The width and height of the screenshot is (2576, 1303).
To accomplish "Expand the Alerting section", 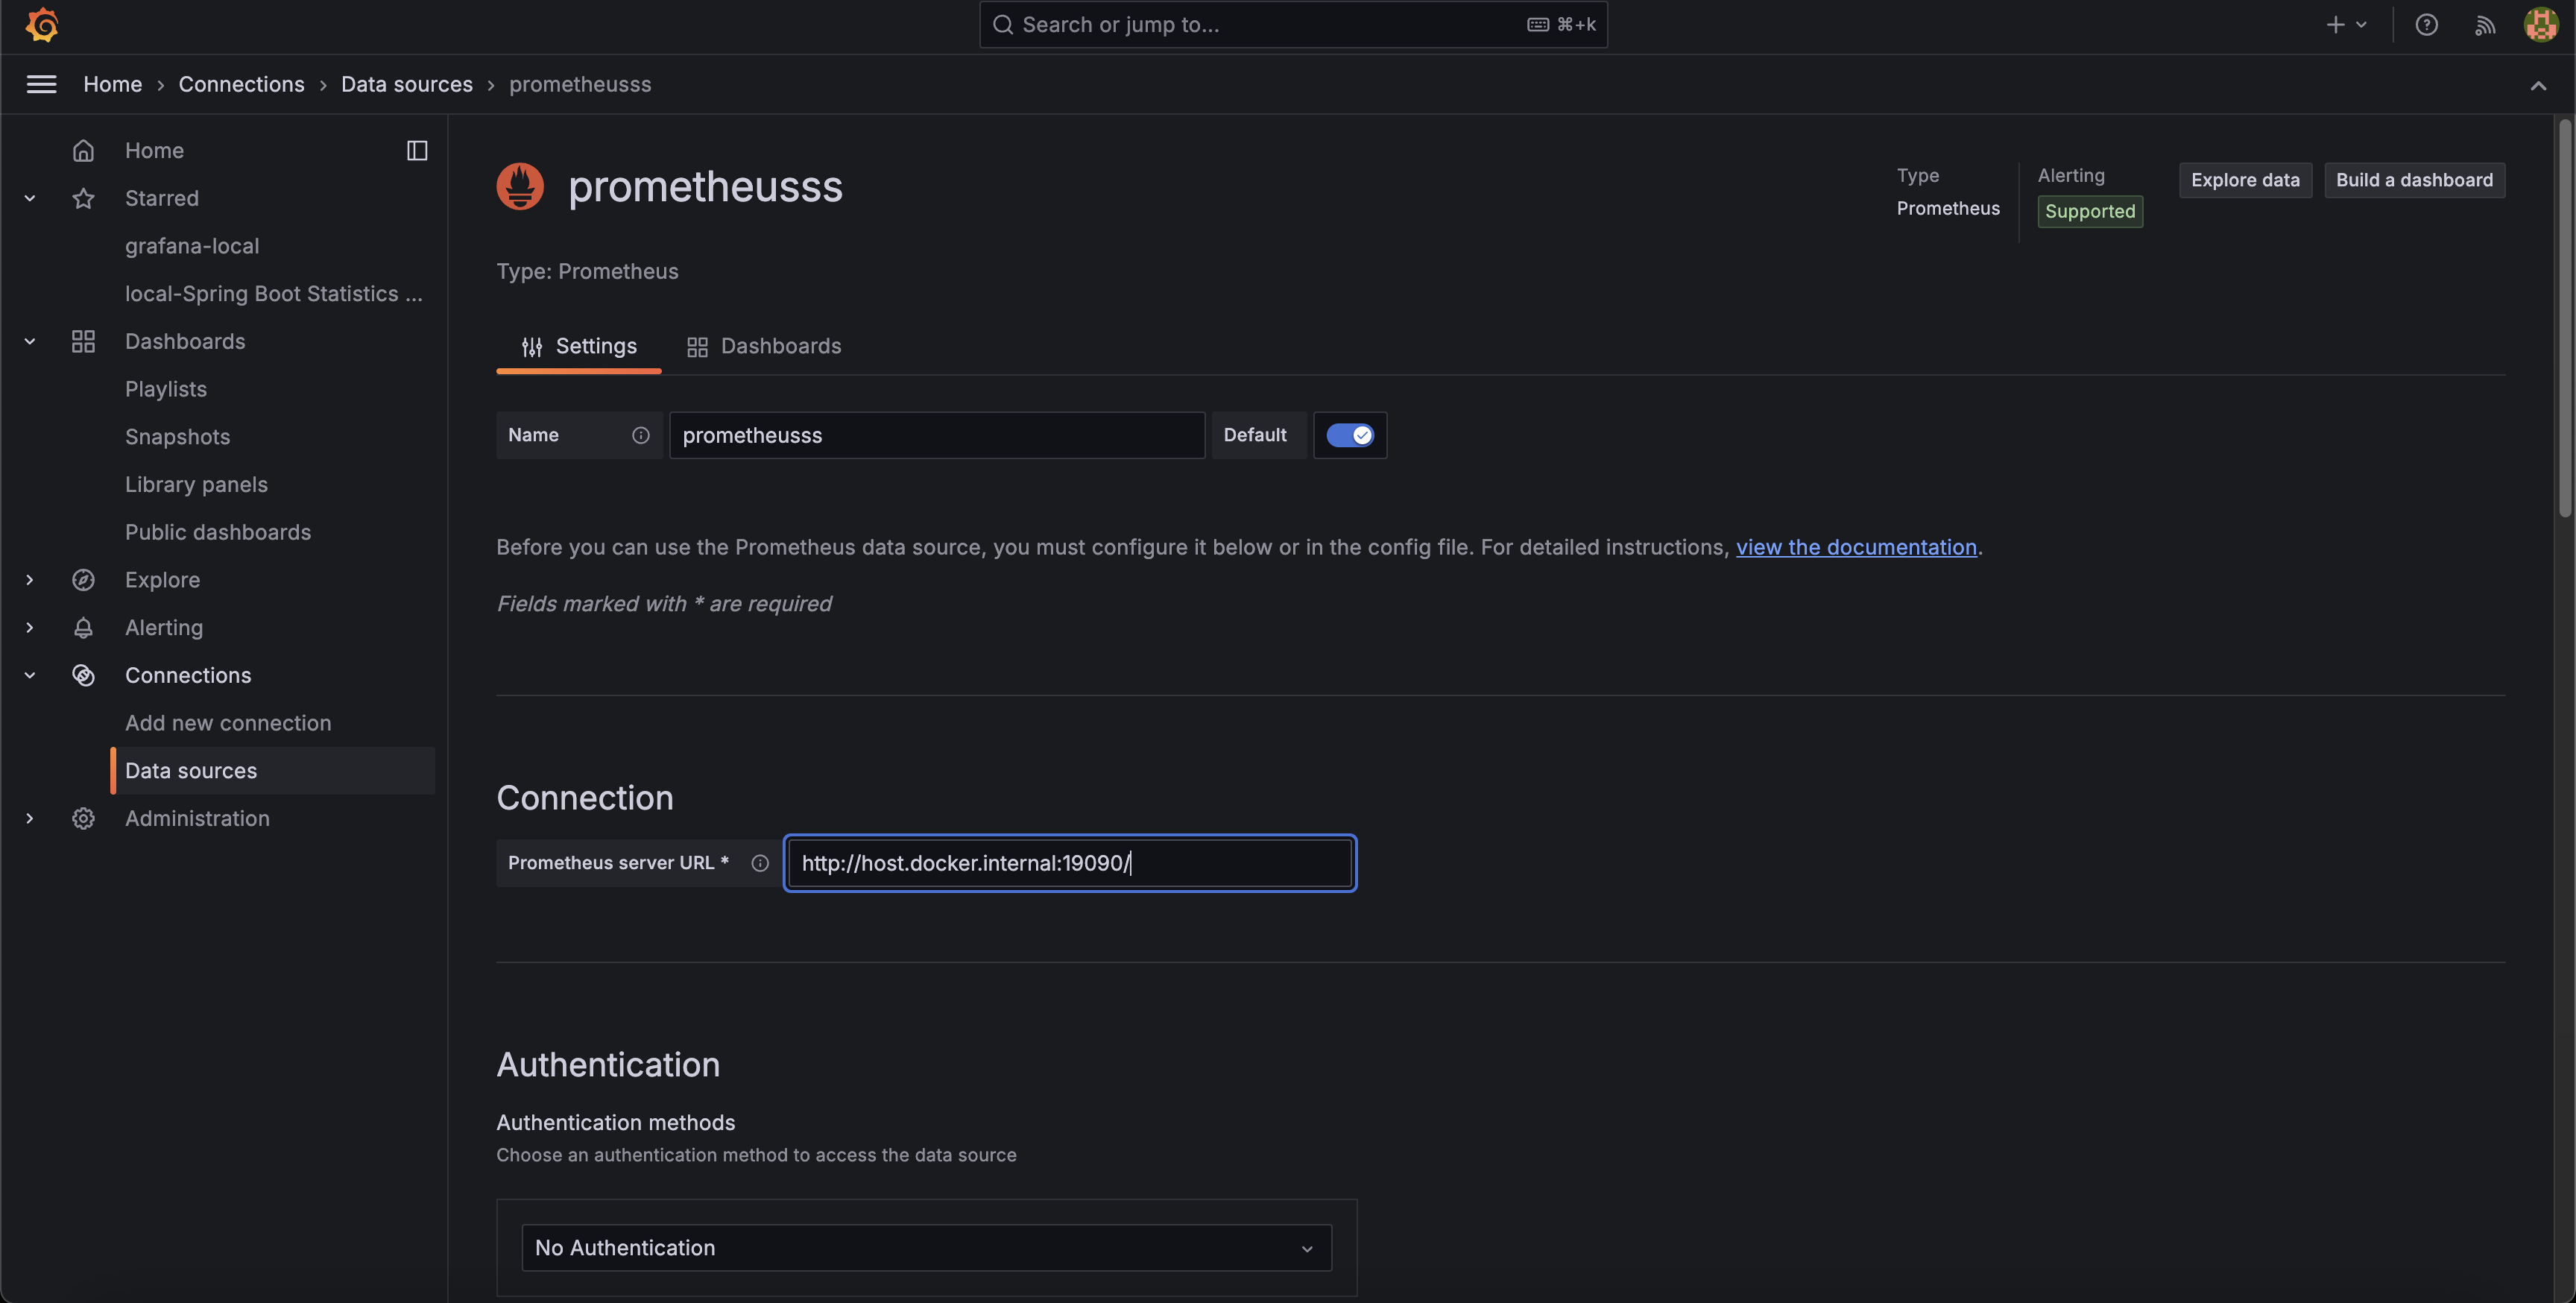I will pyautogui.click(x=30, y=627).
